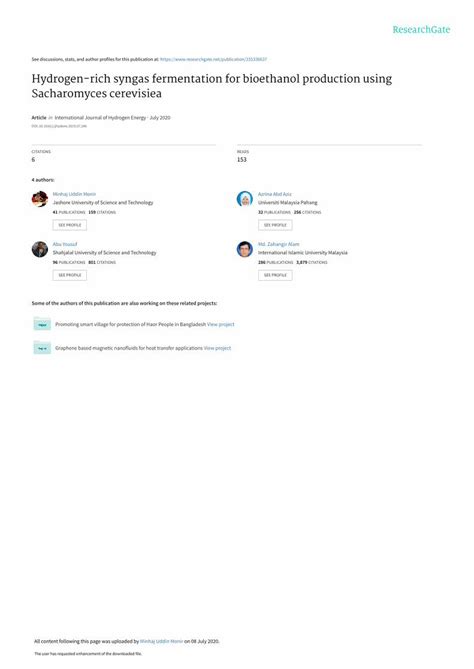Open View project link for Haor People project
The image size is (474, 669).
tap(221, 325)
